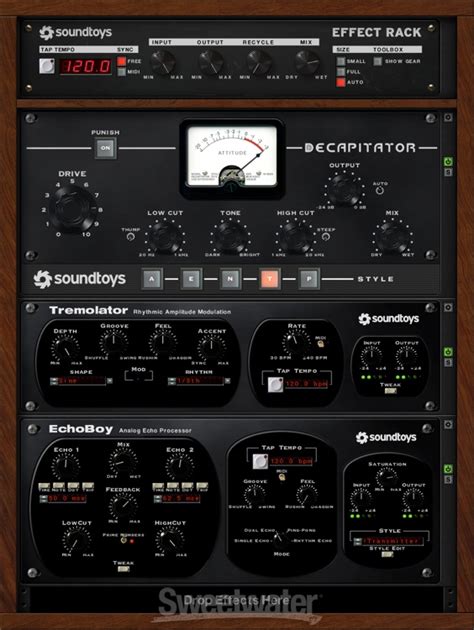The width and height of the screenshot is (474, 630).
Task: Toggle the Tremolator MIDI lock switch
Action: tap(320, 344)
